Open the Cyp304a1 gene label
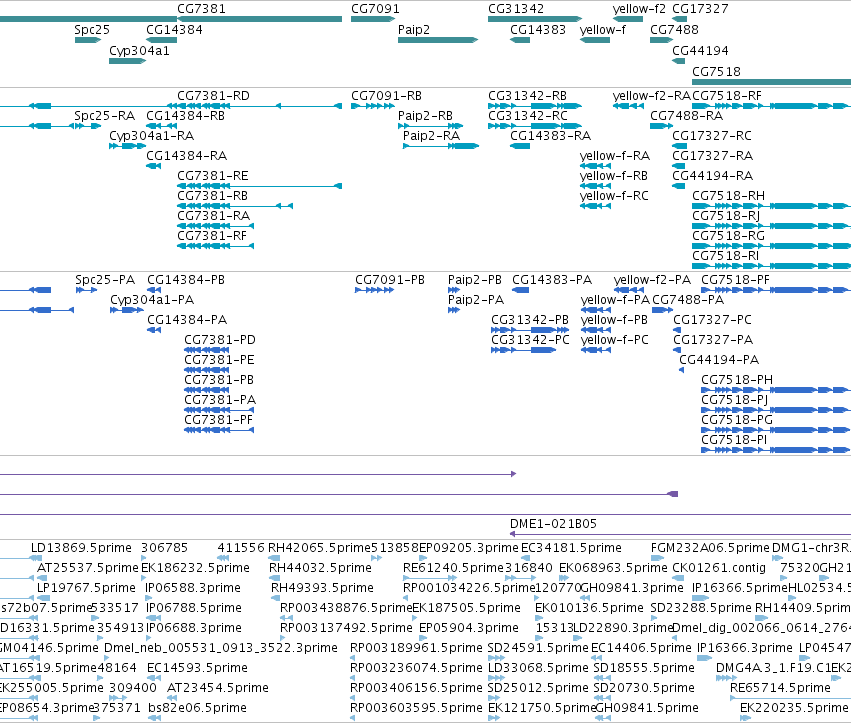The image size is (851, 723). tap(139, 50)
